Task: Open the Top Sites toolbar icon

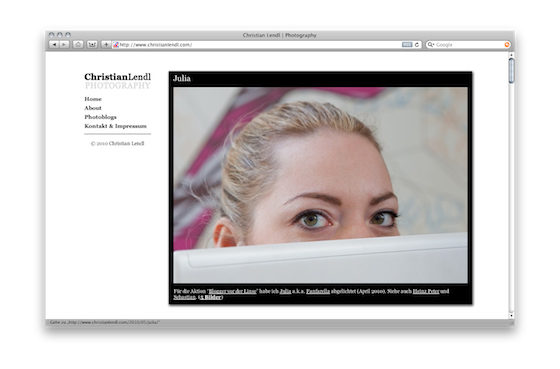Action: tap(92, 45)
